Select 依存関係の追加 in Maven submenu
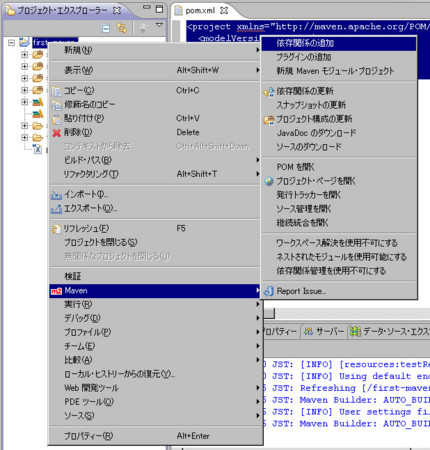 pos(339,43)
